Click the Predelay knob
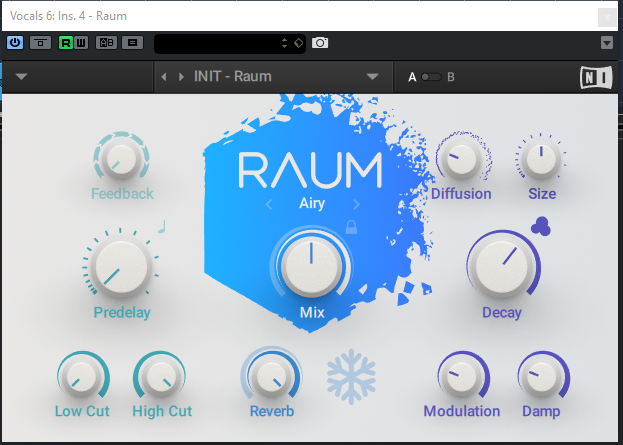Screen dimensions: 623x445 tap(121, 267)
